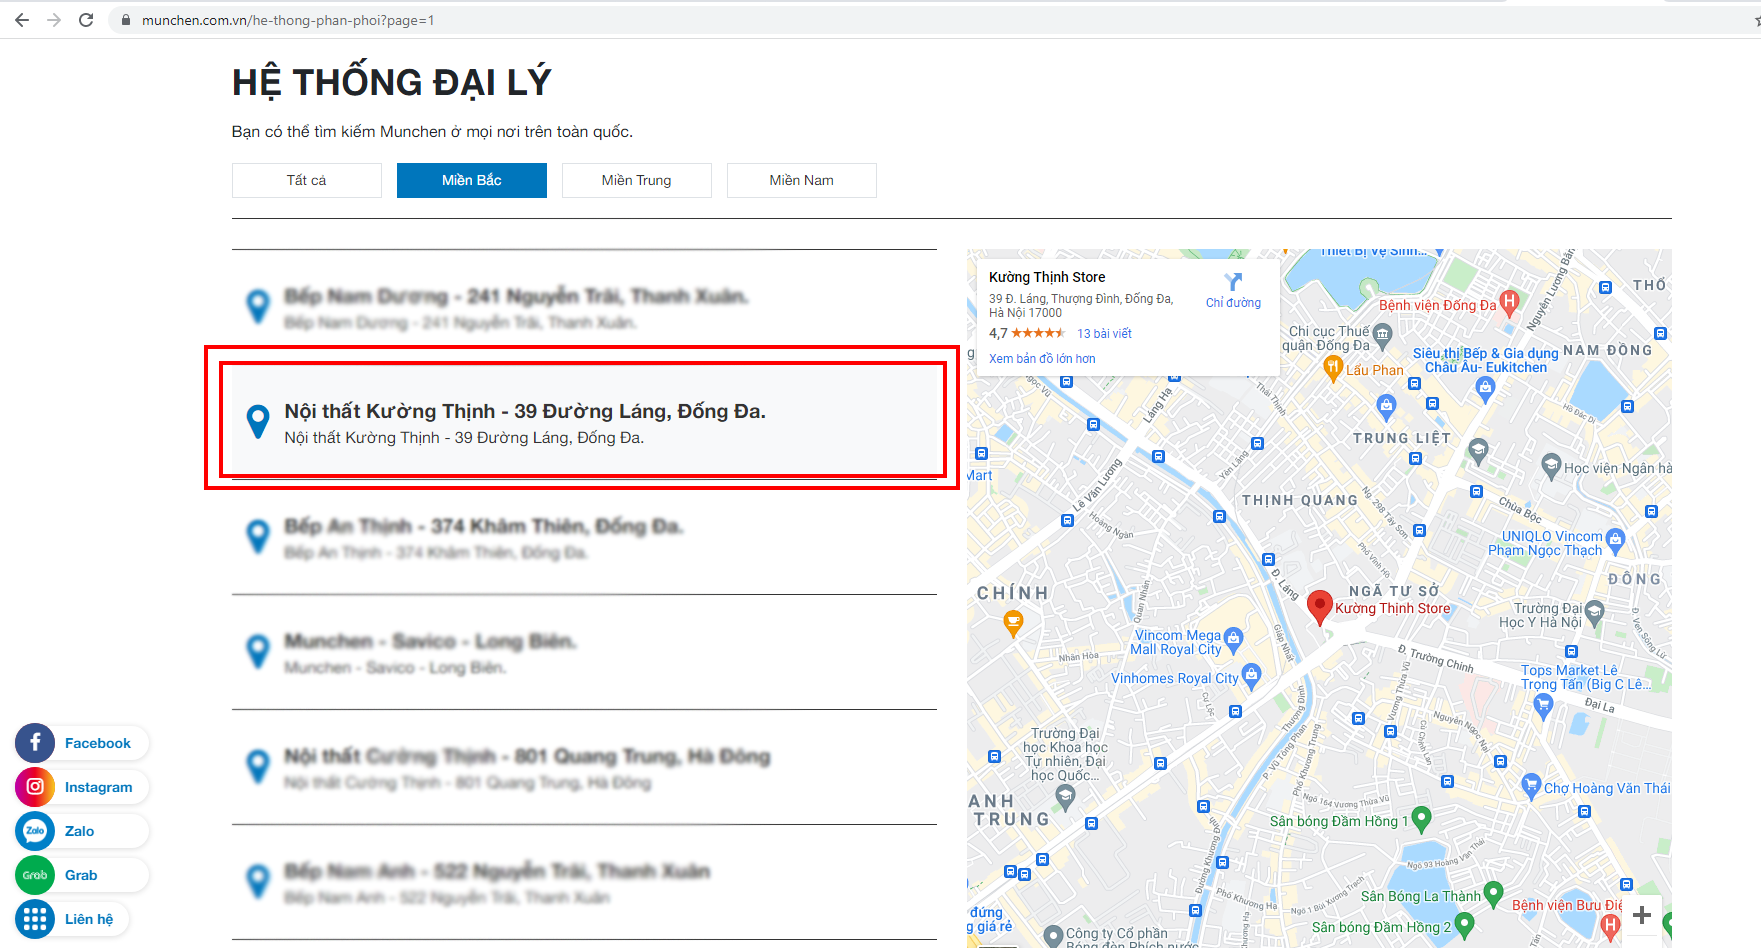Image resolution: width=1761 pixels, height=948 pixels.
Task: Switch to the Miền Trung tab
Action: point(637,180)
